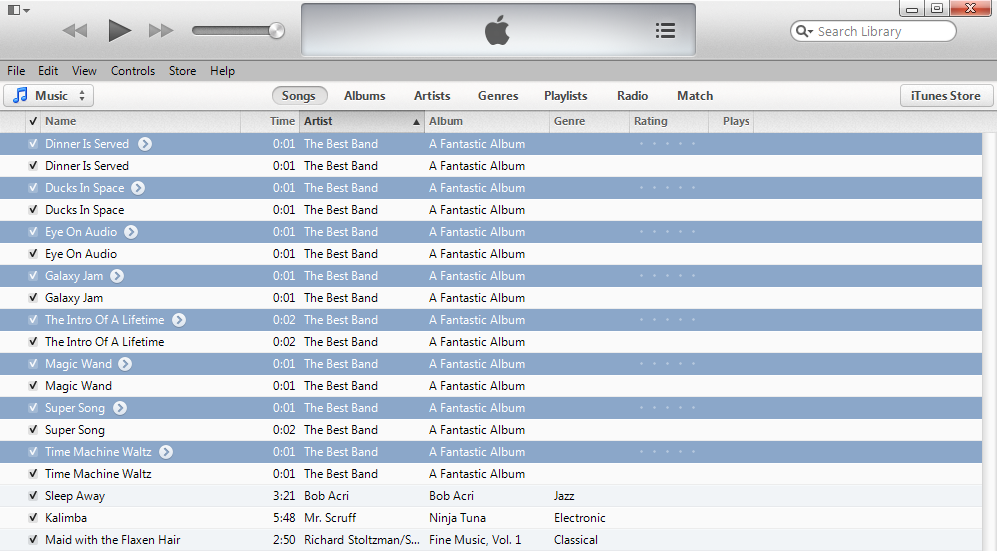Switch to the Artists tab
This screenshot has height=551, width=997.
(432, 95)
